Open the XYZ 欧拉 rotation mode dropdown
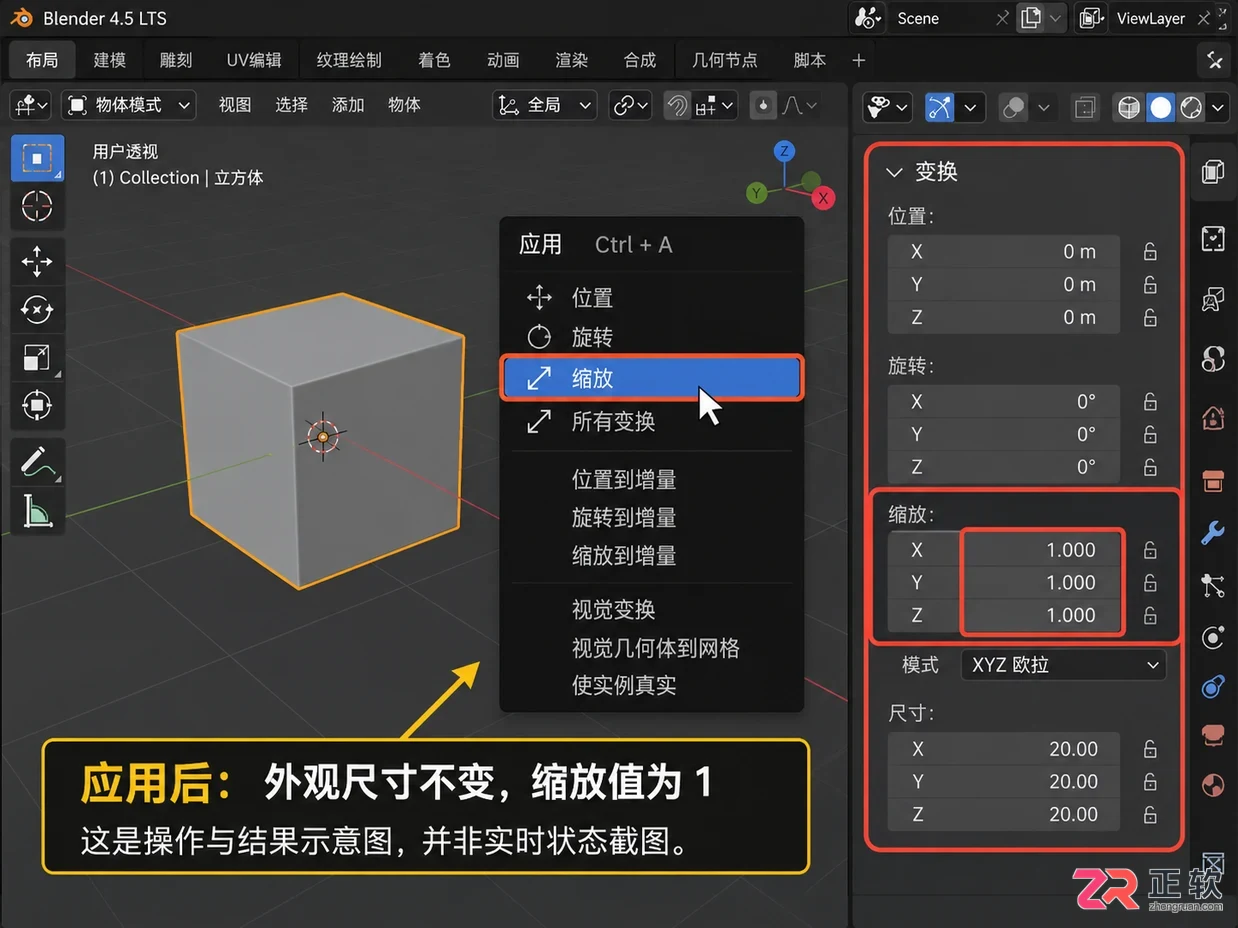Screen dimensions: 1238x928 [1063, 665]
